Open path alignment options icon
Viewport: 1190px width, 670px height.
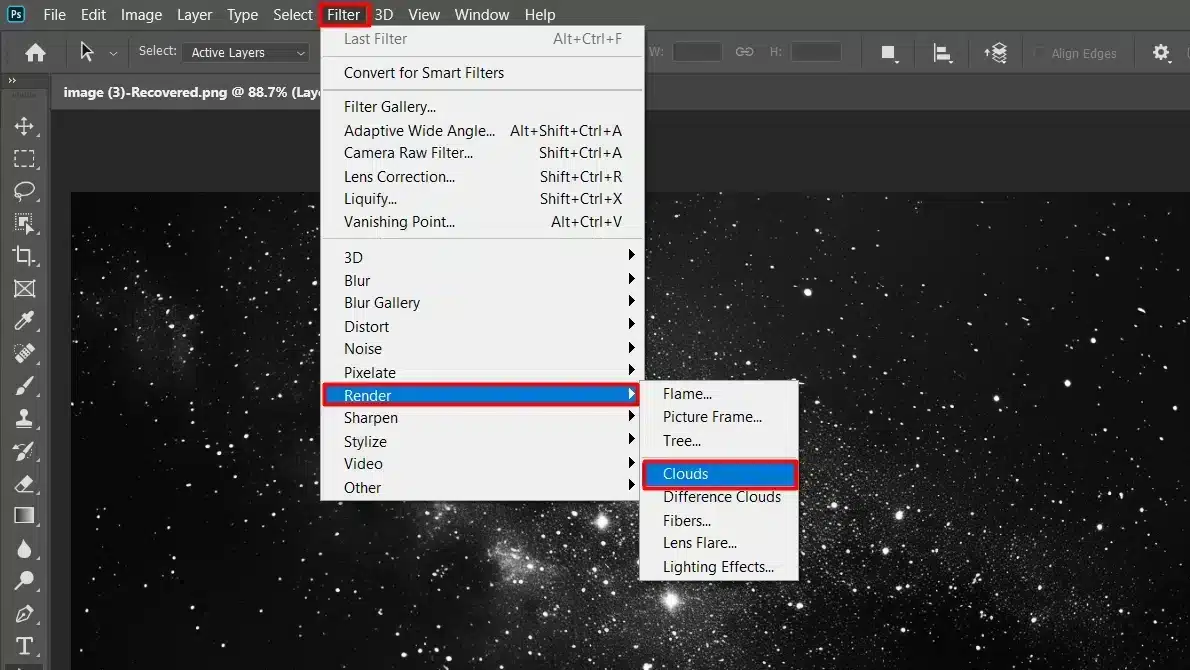coord(942,52)
